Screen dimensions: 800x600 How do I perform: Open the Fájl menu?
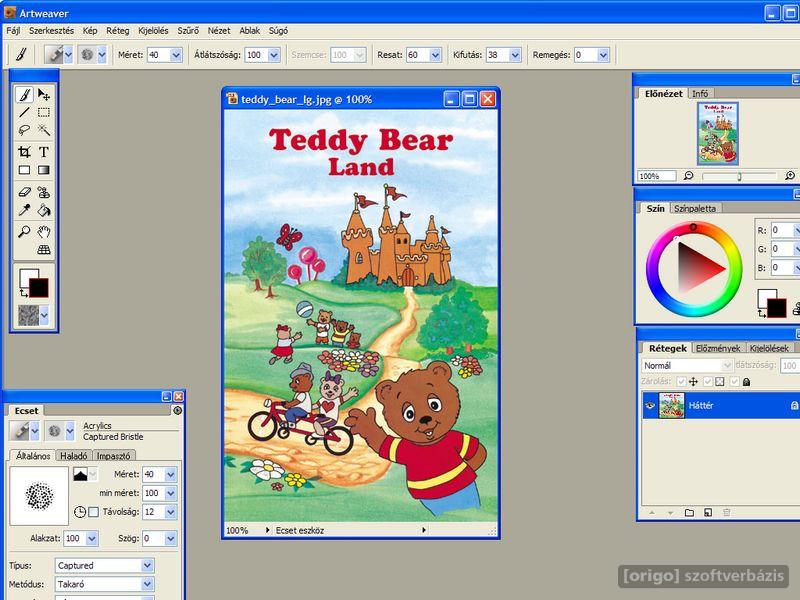[x=13, y=31]
